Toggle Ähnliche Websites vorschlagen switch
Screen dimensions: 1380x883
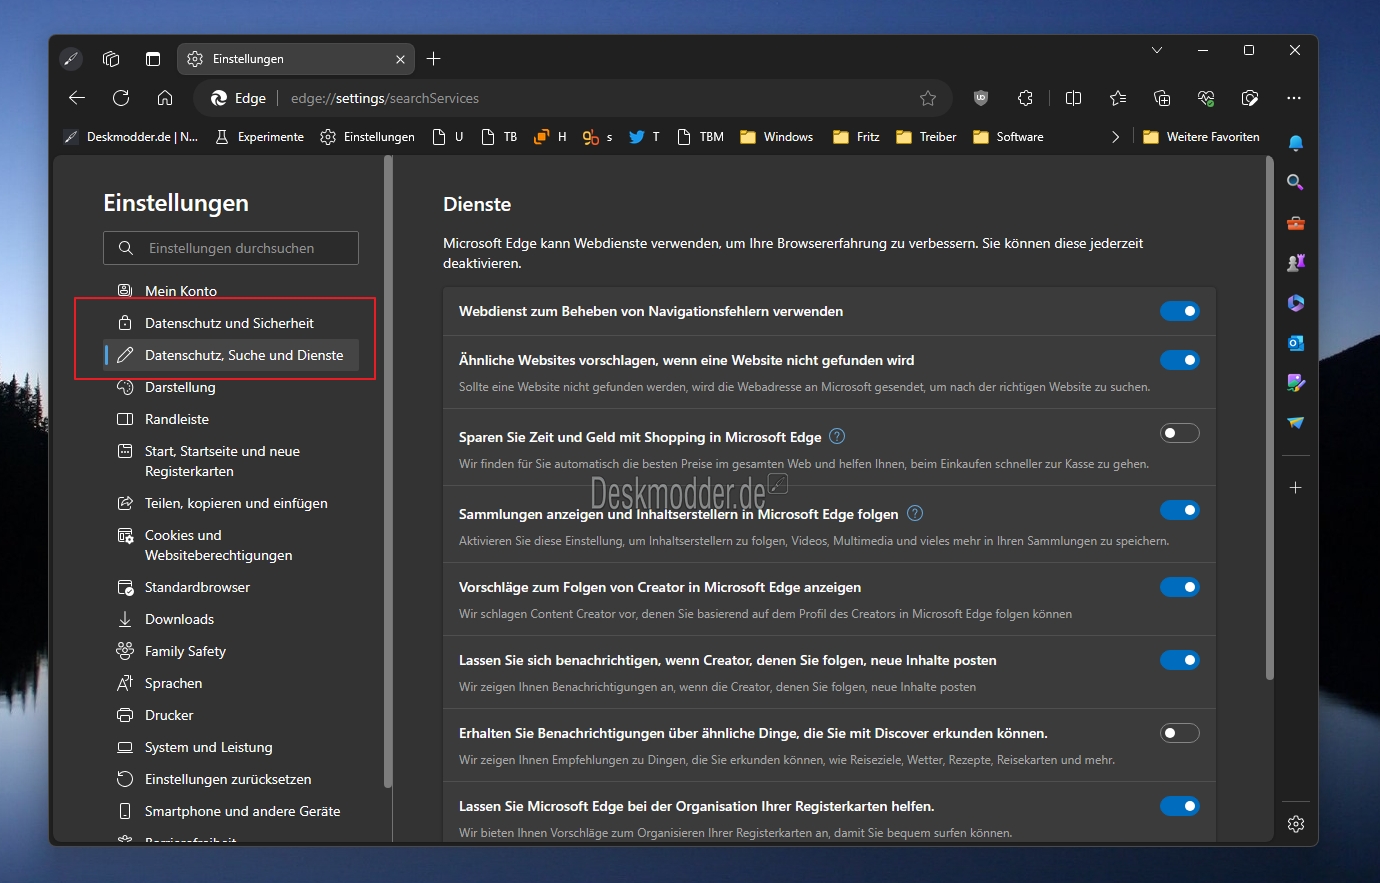coord(1180,360)
